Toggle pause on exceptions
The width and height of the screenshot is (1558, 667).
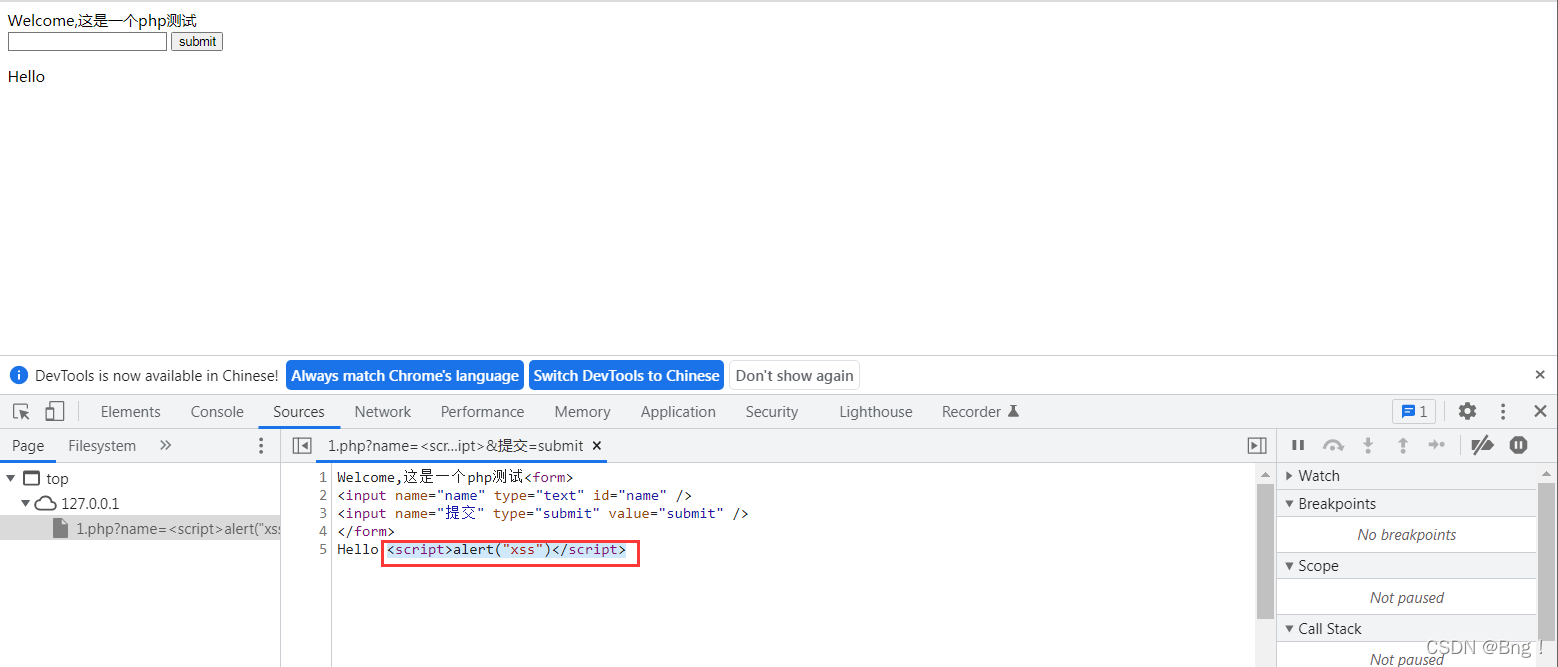point(1518,445)
